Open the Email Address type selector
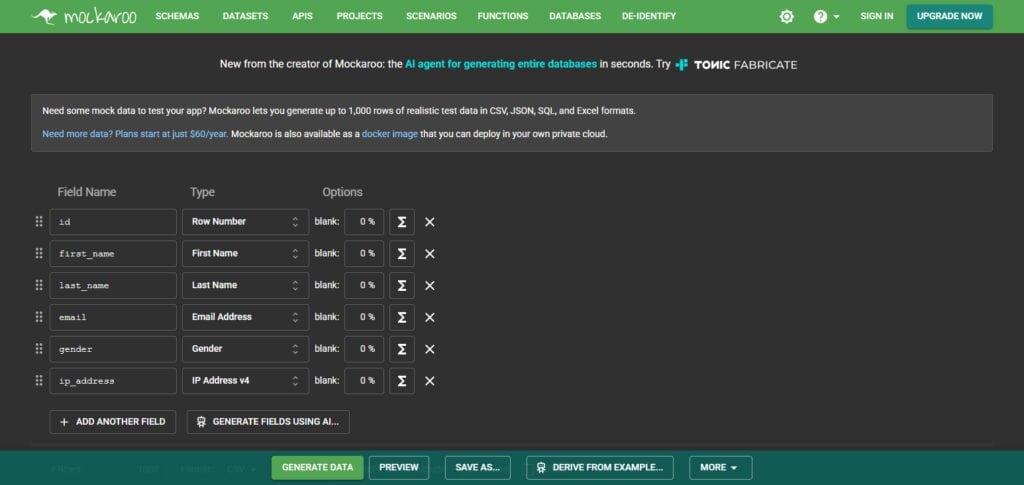The width and height of the screenshot is (1024, 485). [x=246, y=317]
